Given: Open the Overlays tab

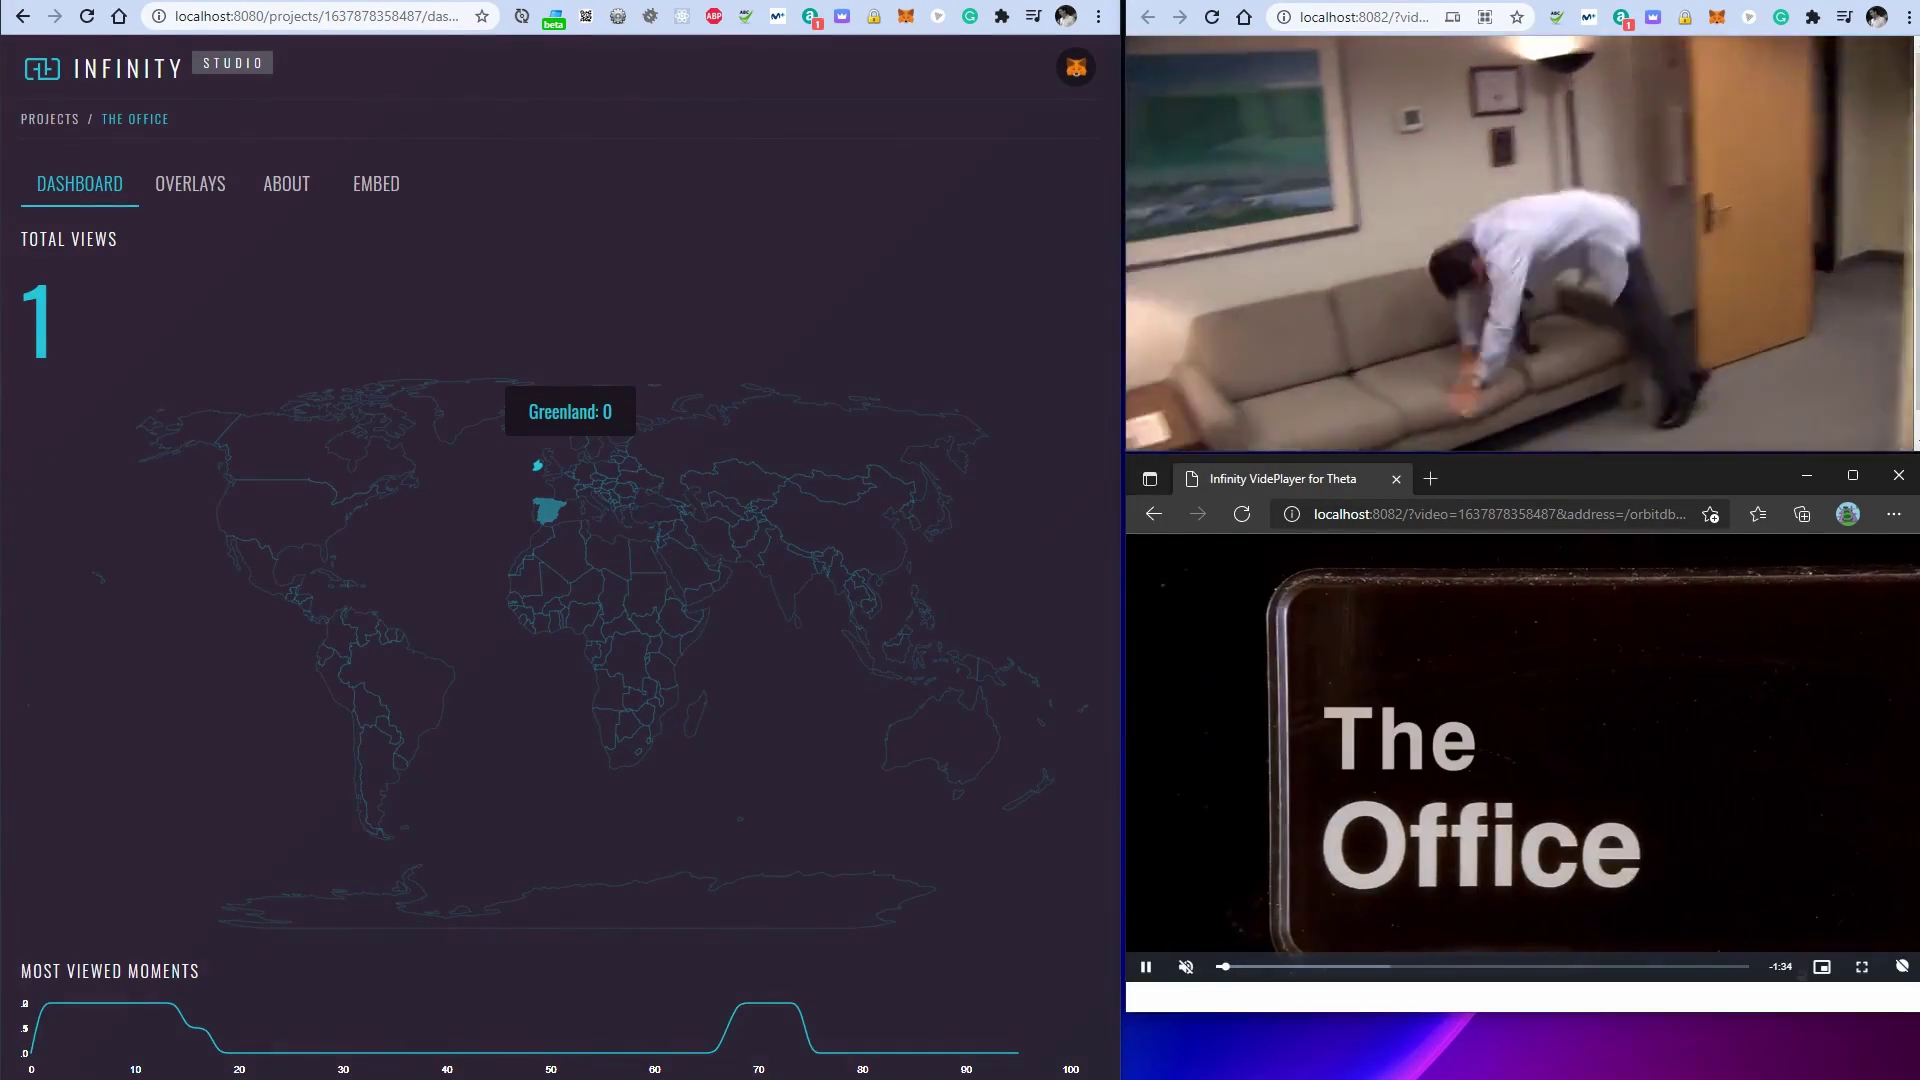Looking at the screenshot, I should [x=190, y=184].
